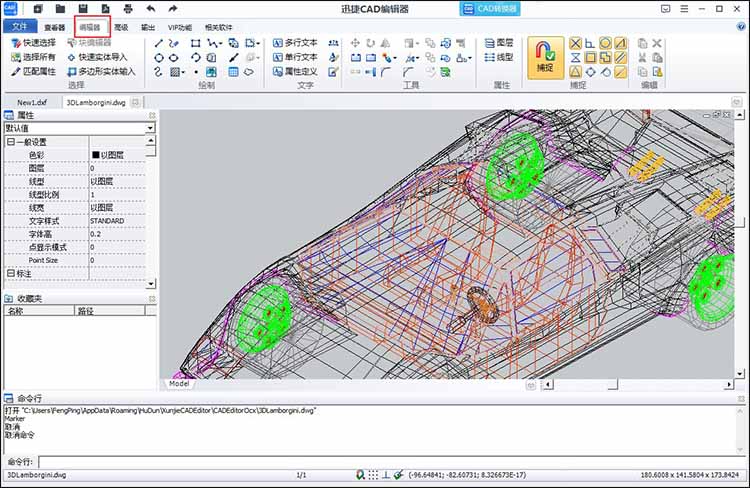Select the Move tool in the Tools group

point(355,43)
